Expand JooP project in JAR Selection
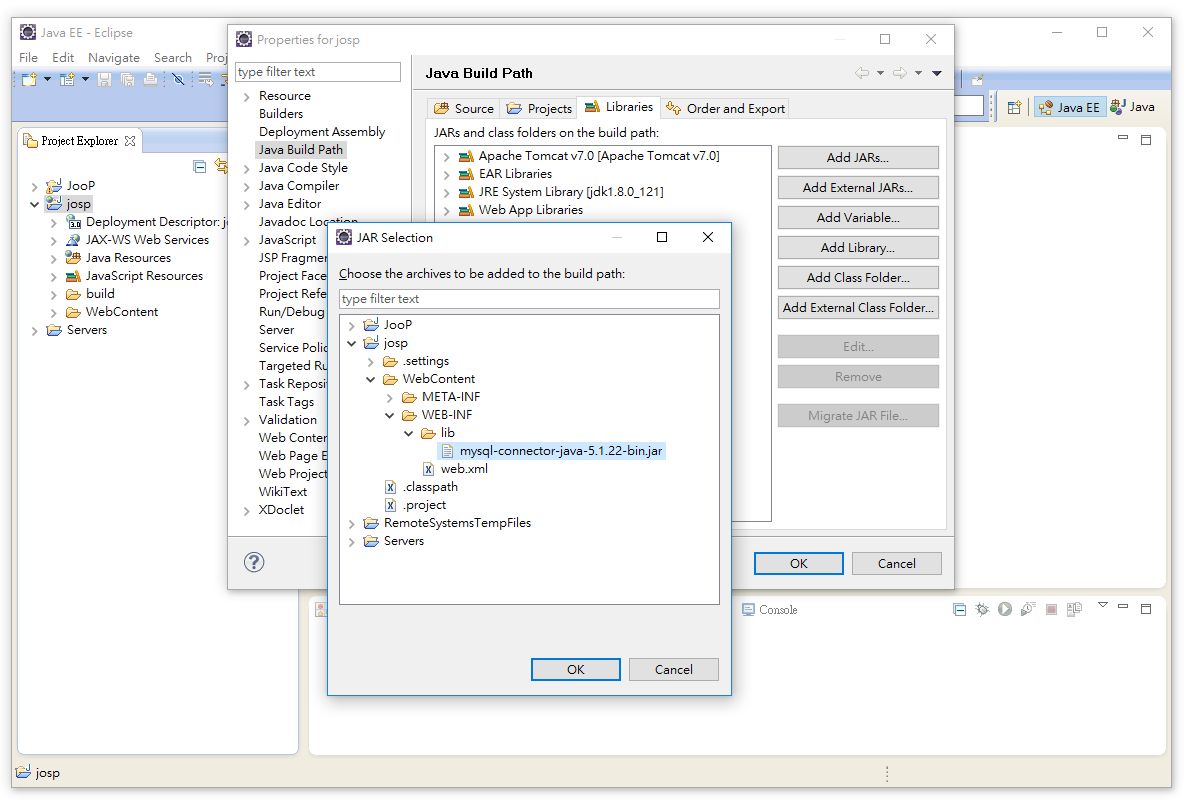The height and width of the screenshot is (802, 1194). [352, 326]
